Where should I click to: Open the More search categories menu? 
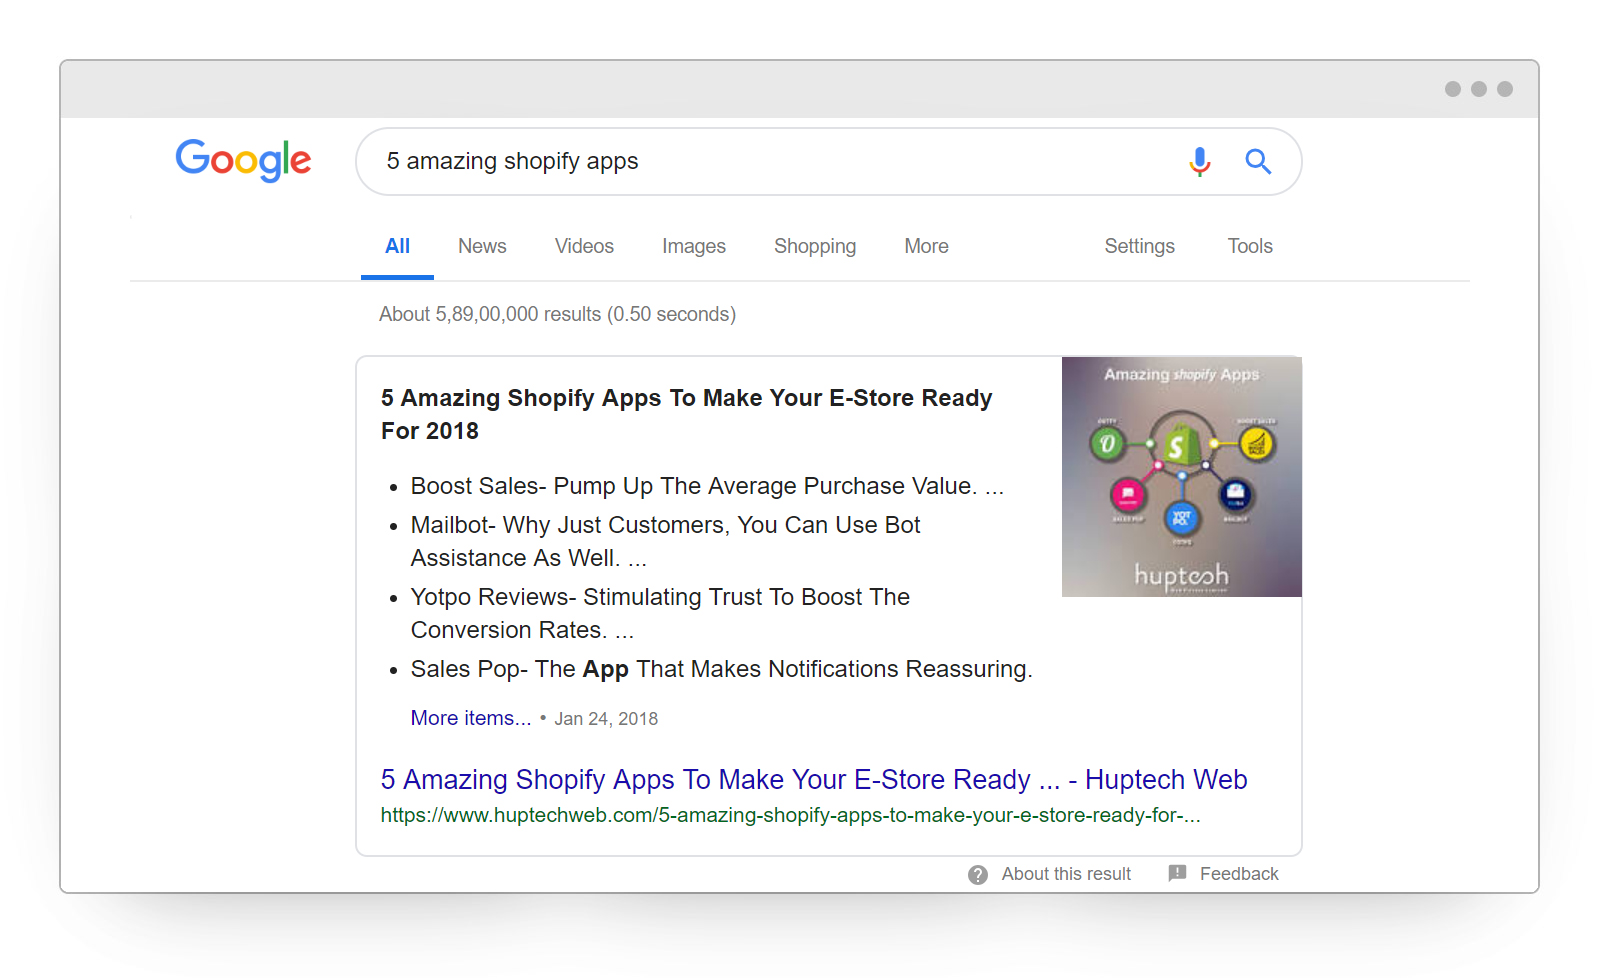pos(926,246)
